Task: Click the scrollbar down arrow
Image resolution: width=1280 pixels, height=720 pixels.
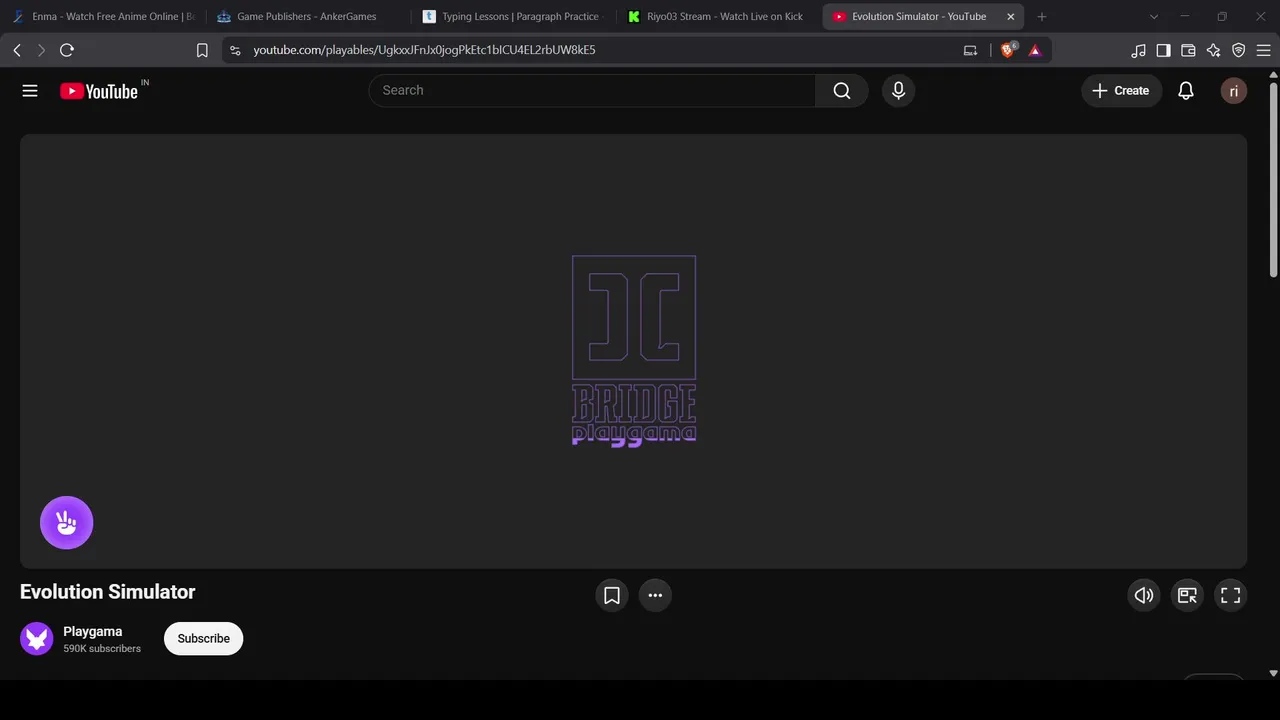Action: (x=1273, y=674)
